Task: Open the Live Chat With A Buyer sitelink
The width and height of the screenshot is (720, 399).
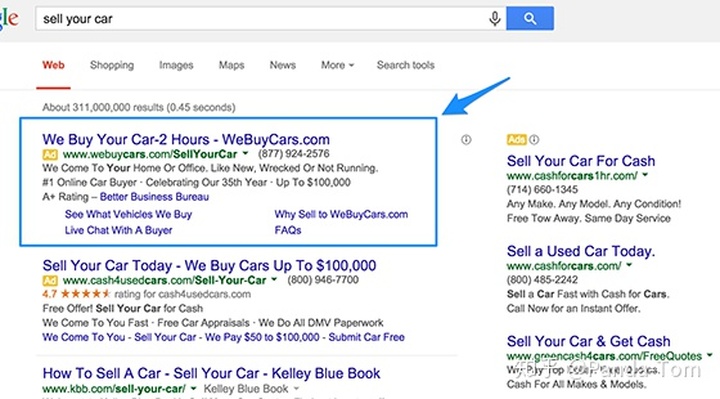Action: [x=118, y=230]
